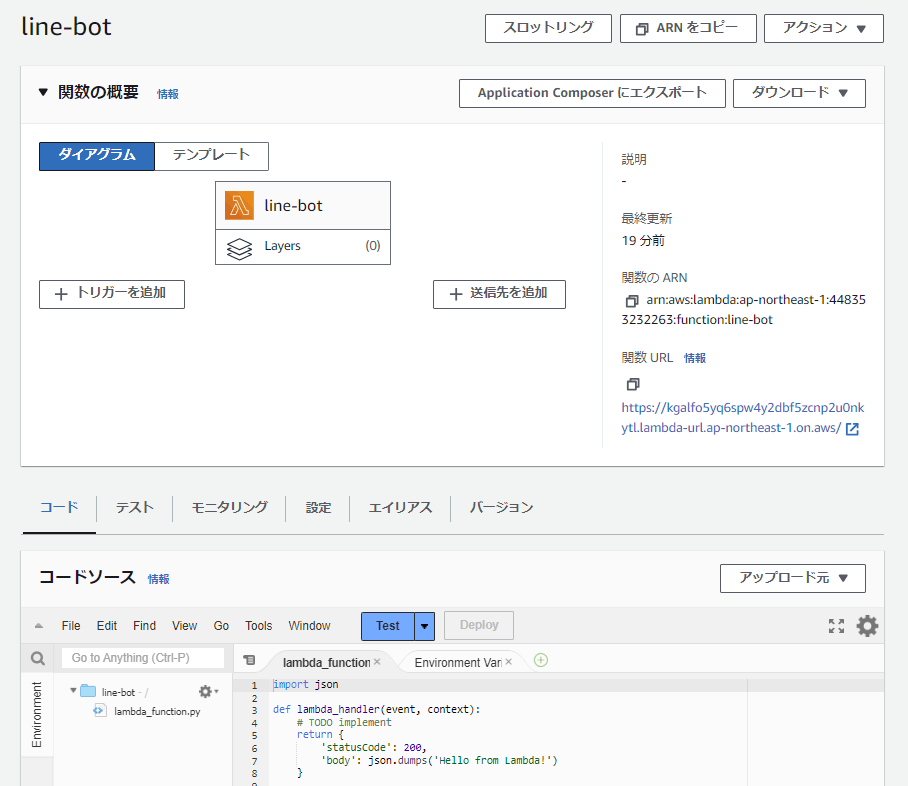Open the ダウンロード dropdown
This screenshot has width=908, height=786.
pyautogui.click(x=799, y=93)
